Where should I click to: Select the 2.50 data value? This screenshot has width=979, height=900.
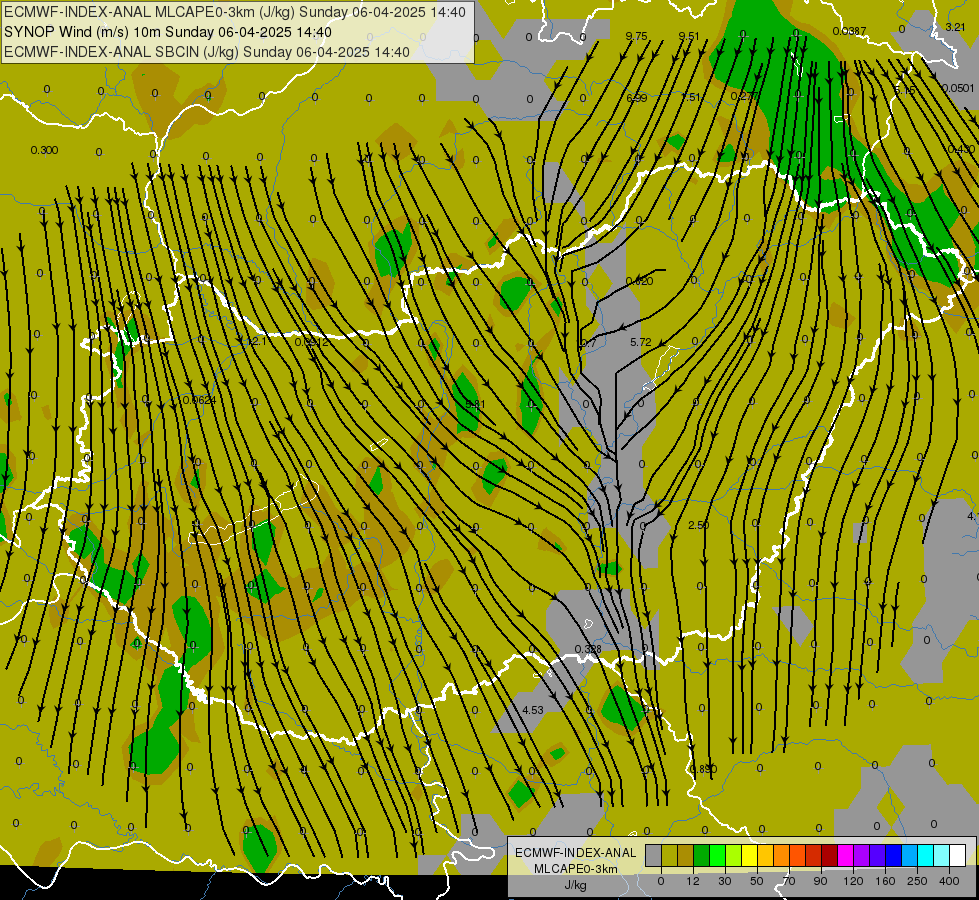[699, 525]
